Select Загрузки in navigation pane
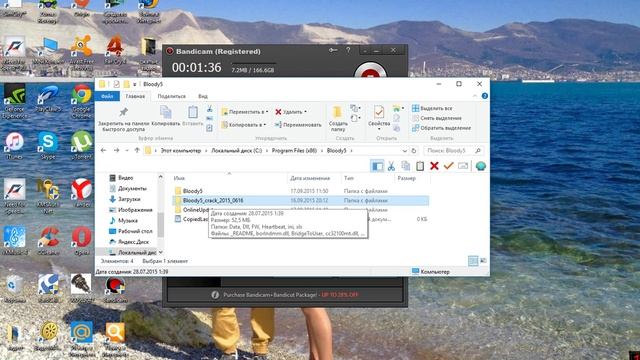Image resolution: width=640 pixels, height=360 pixels. tap(125, 199)
